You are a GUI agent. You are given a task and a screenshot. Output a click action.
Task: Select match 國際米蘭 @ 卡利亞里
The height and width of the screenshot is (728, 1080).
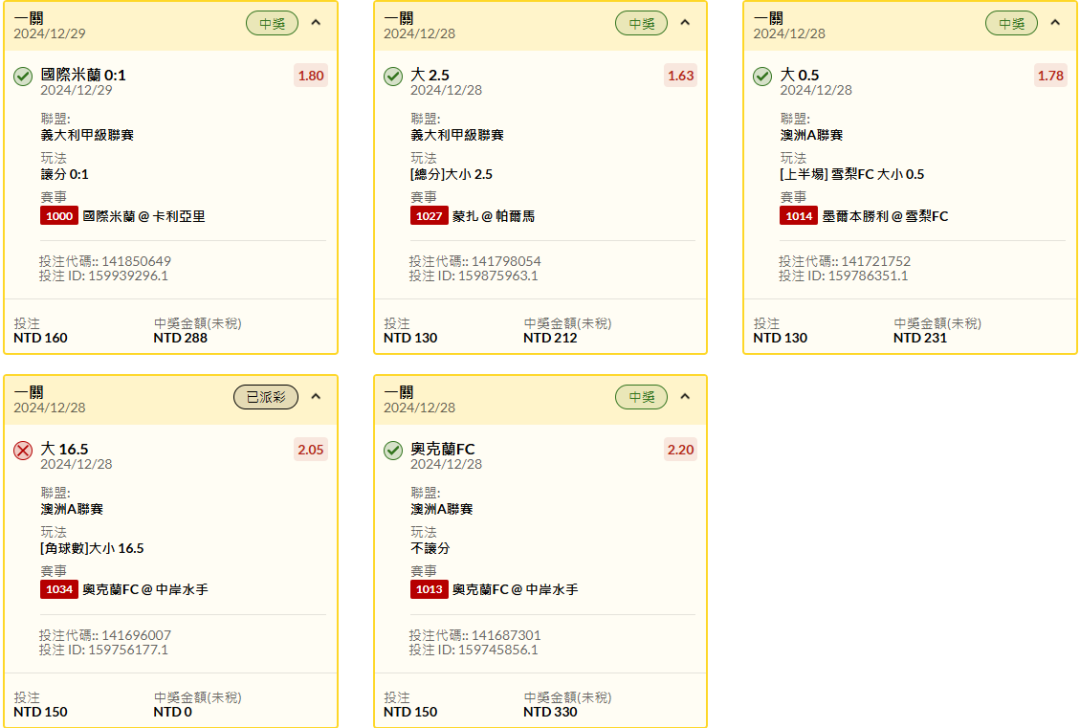point(144,216)
